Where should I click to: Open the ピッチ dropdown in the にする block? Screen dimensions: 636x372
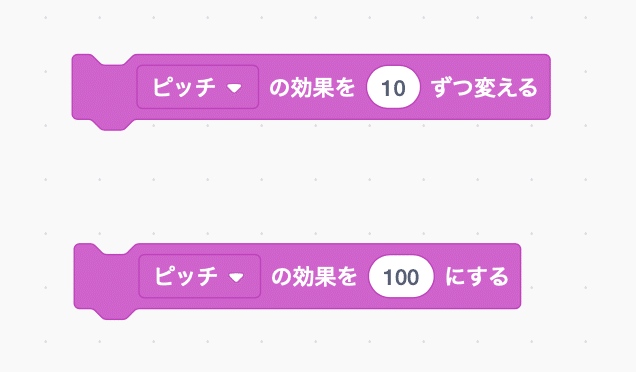point(200,276)
